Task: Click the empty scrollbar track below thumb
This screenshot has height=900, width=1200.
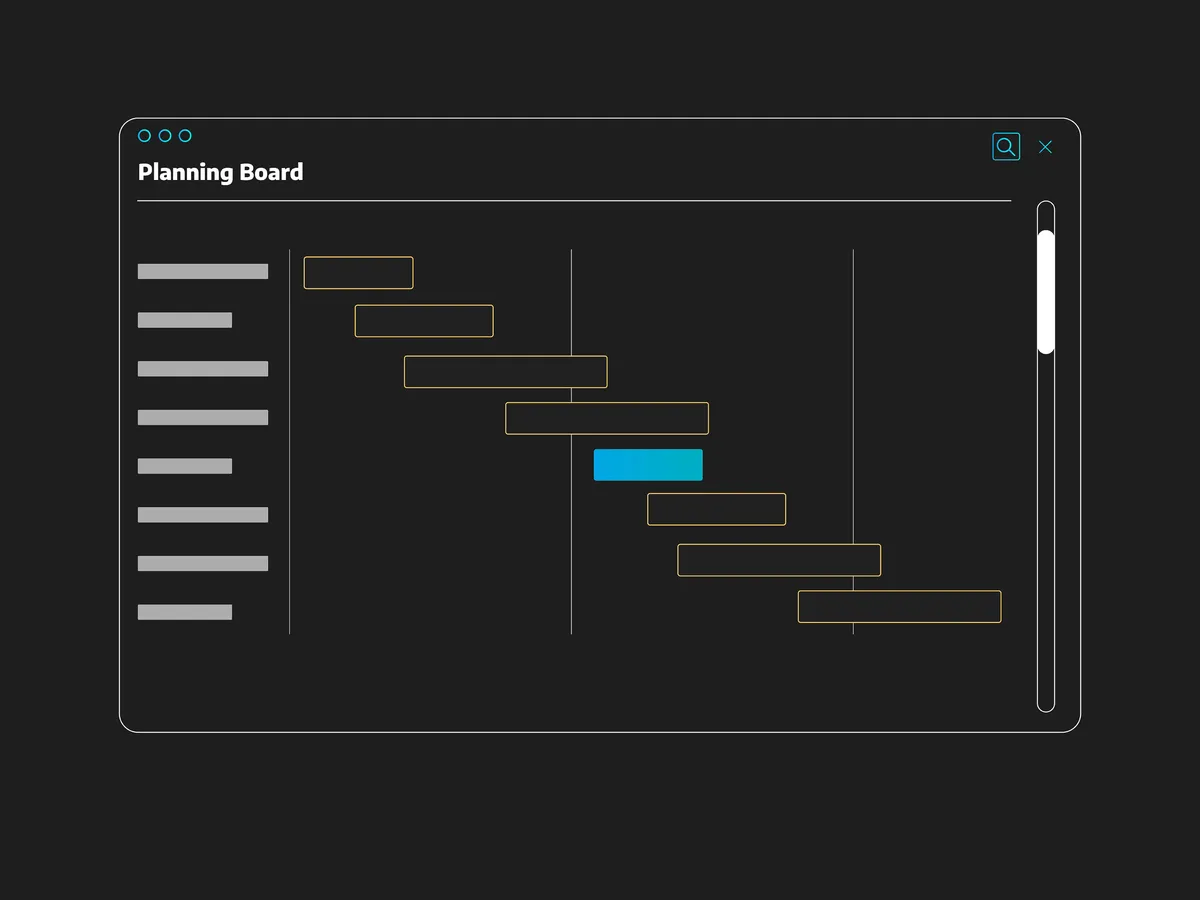Action: [x=1046, y=530]
